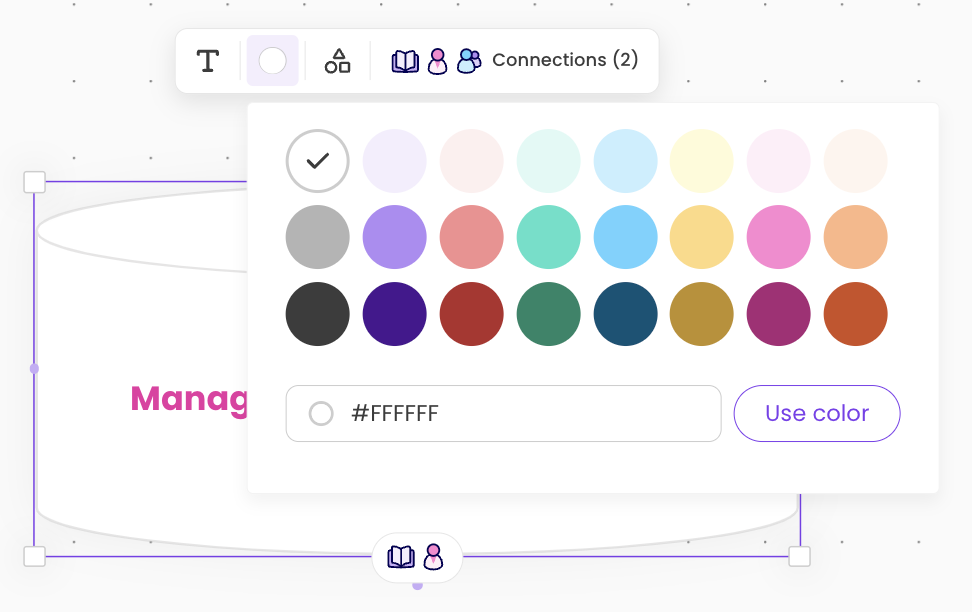Select the dark charcoal color swatch

pyautogui.click(x=318, y=314)
